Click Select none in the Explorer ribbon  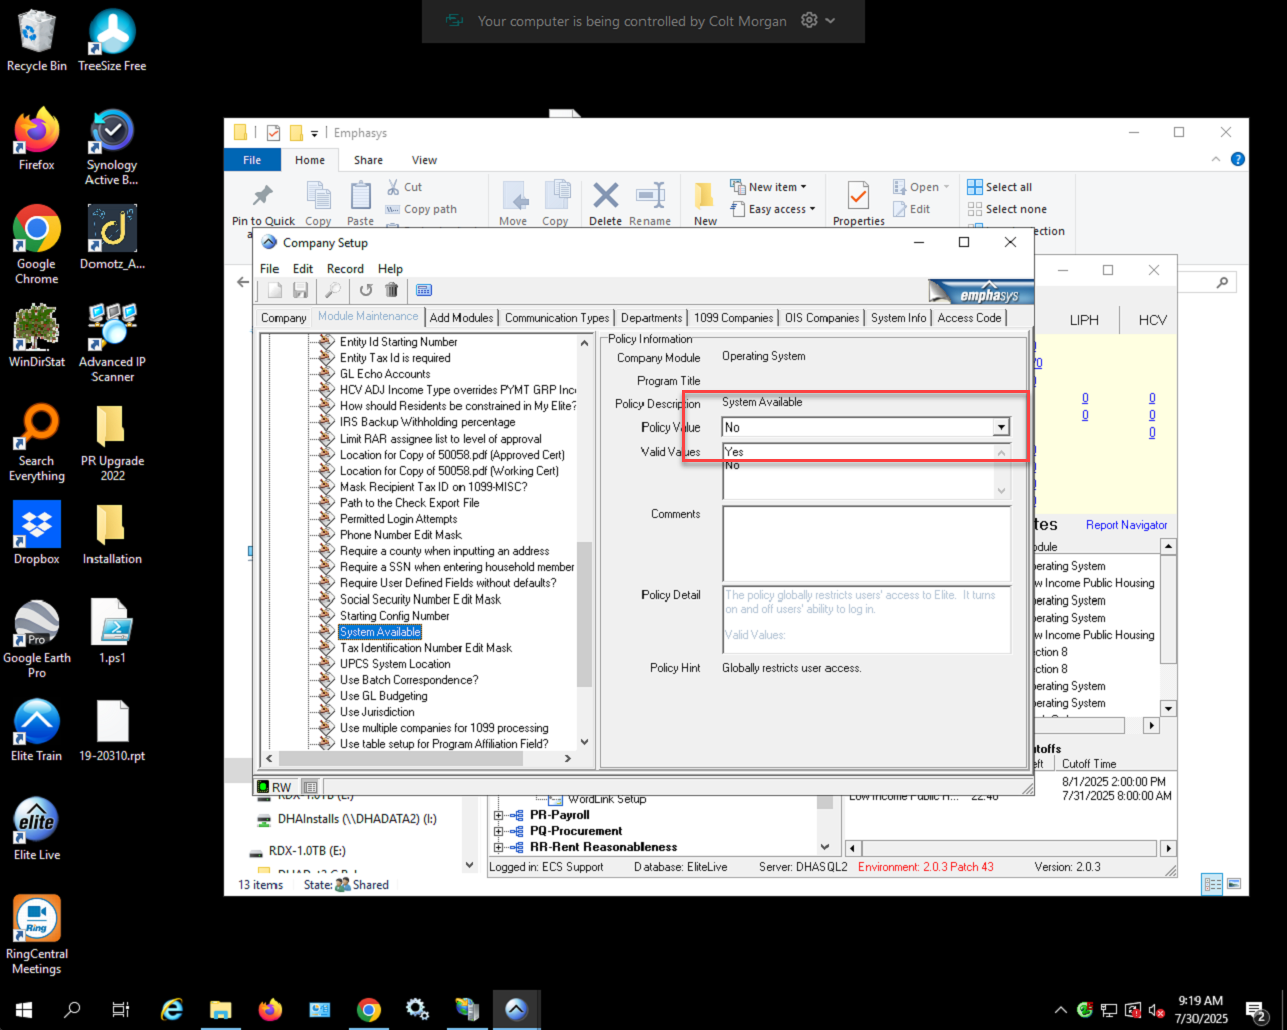pyautogui.click(x=1007, y=209)
